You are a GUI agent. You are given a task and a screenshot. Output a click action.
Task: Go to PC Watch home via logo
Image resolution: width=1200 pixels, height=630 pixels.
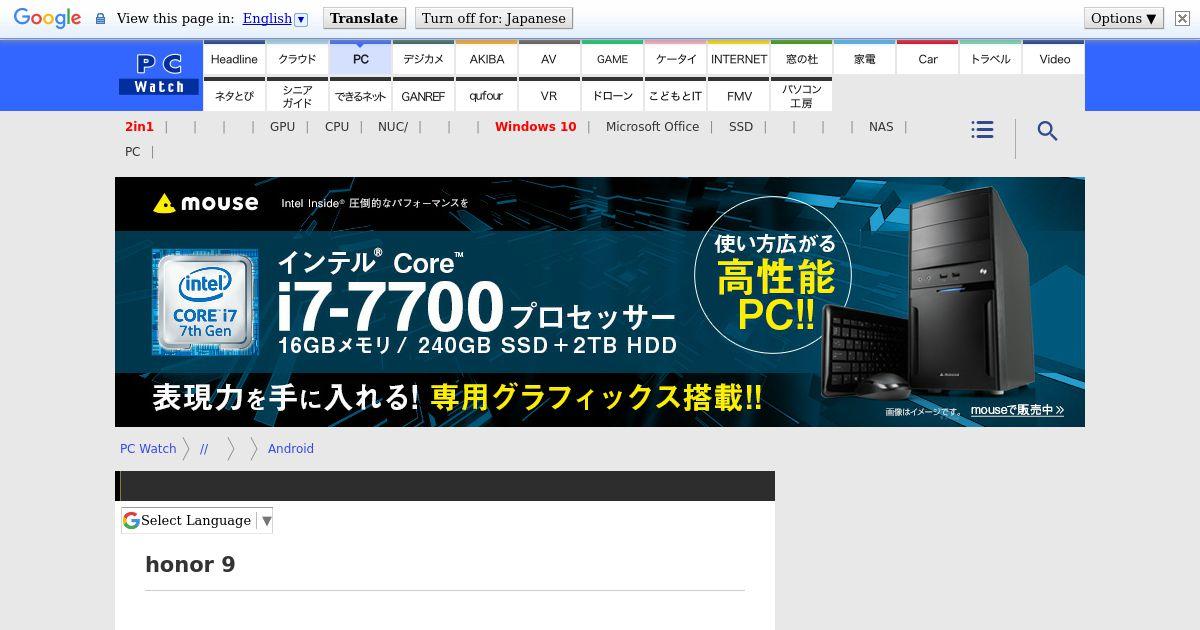159,75
